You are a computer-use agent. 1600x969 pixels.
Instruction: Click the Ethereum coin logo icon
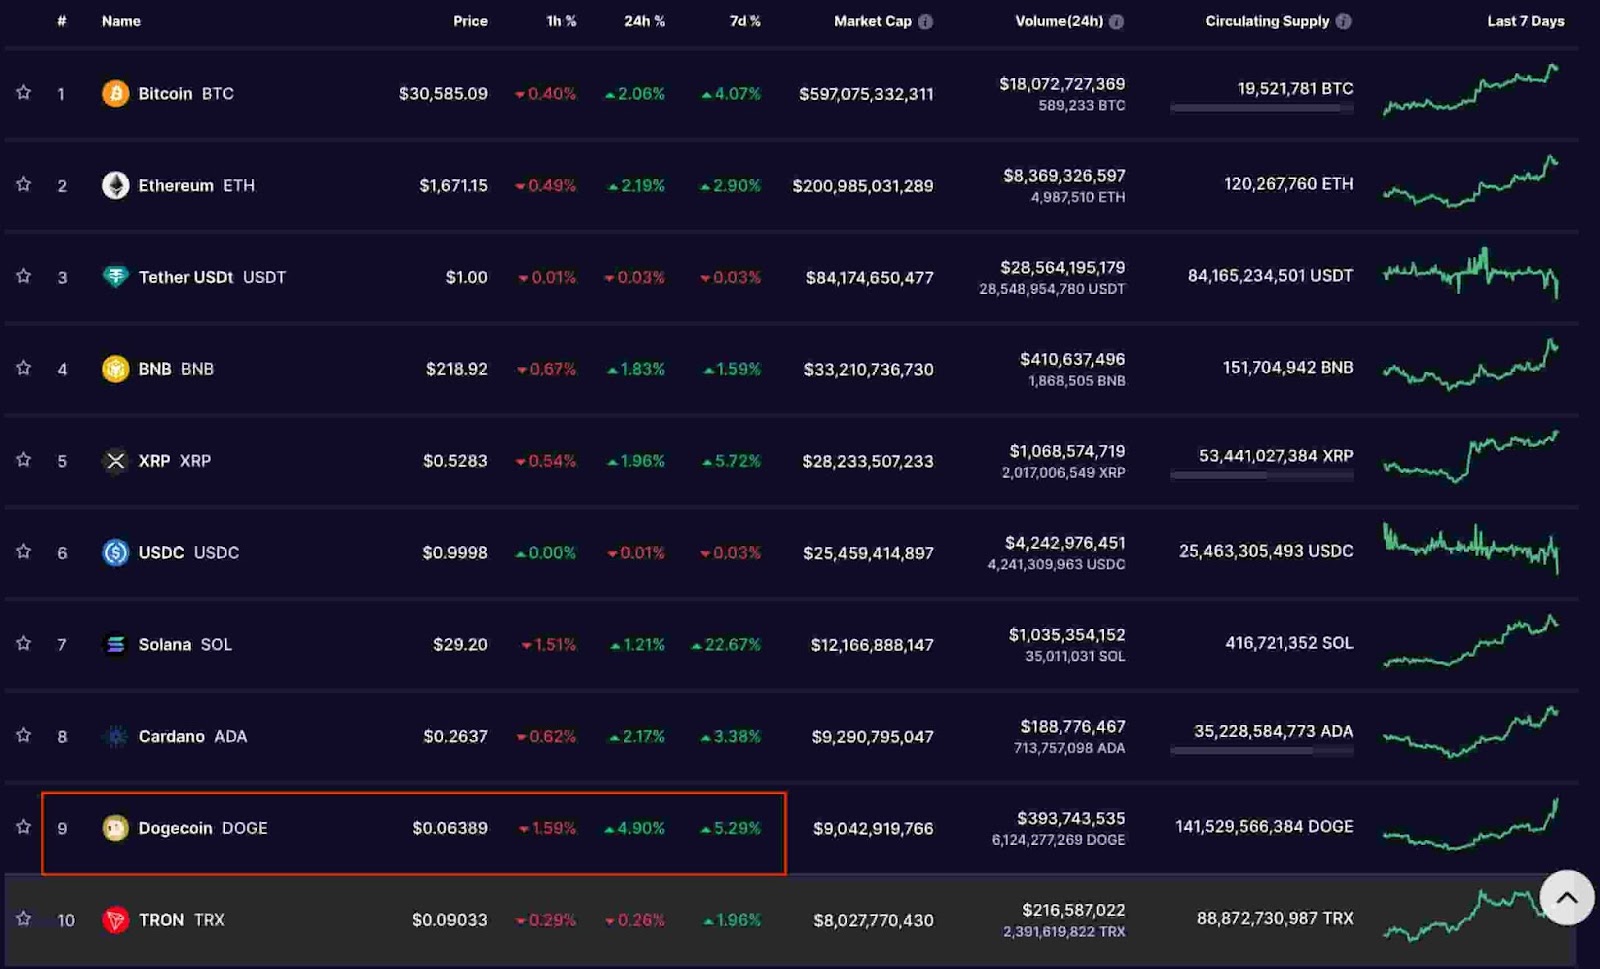click(115, 185)
